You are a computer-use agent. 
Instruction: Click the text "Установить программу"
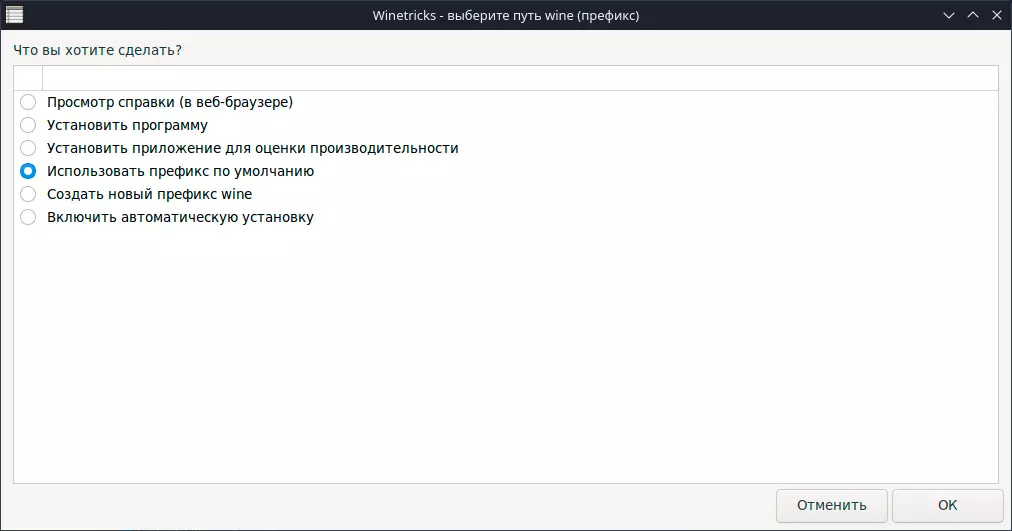(x=127, y=125)
